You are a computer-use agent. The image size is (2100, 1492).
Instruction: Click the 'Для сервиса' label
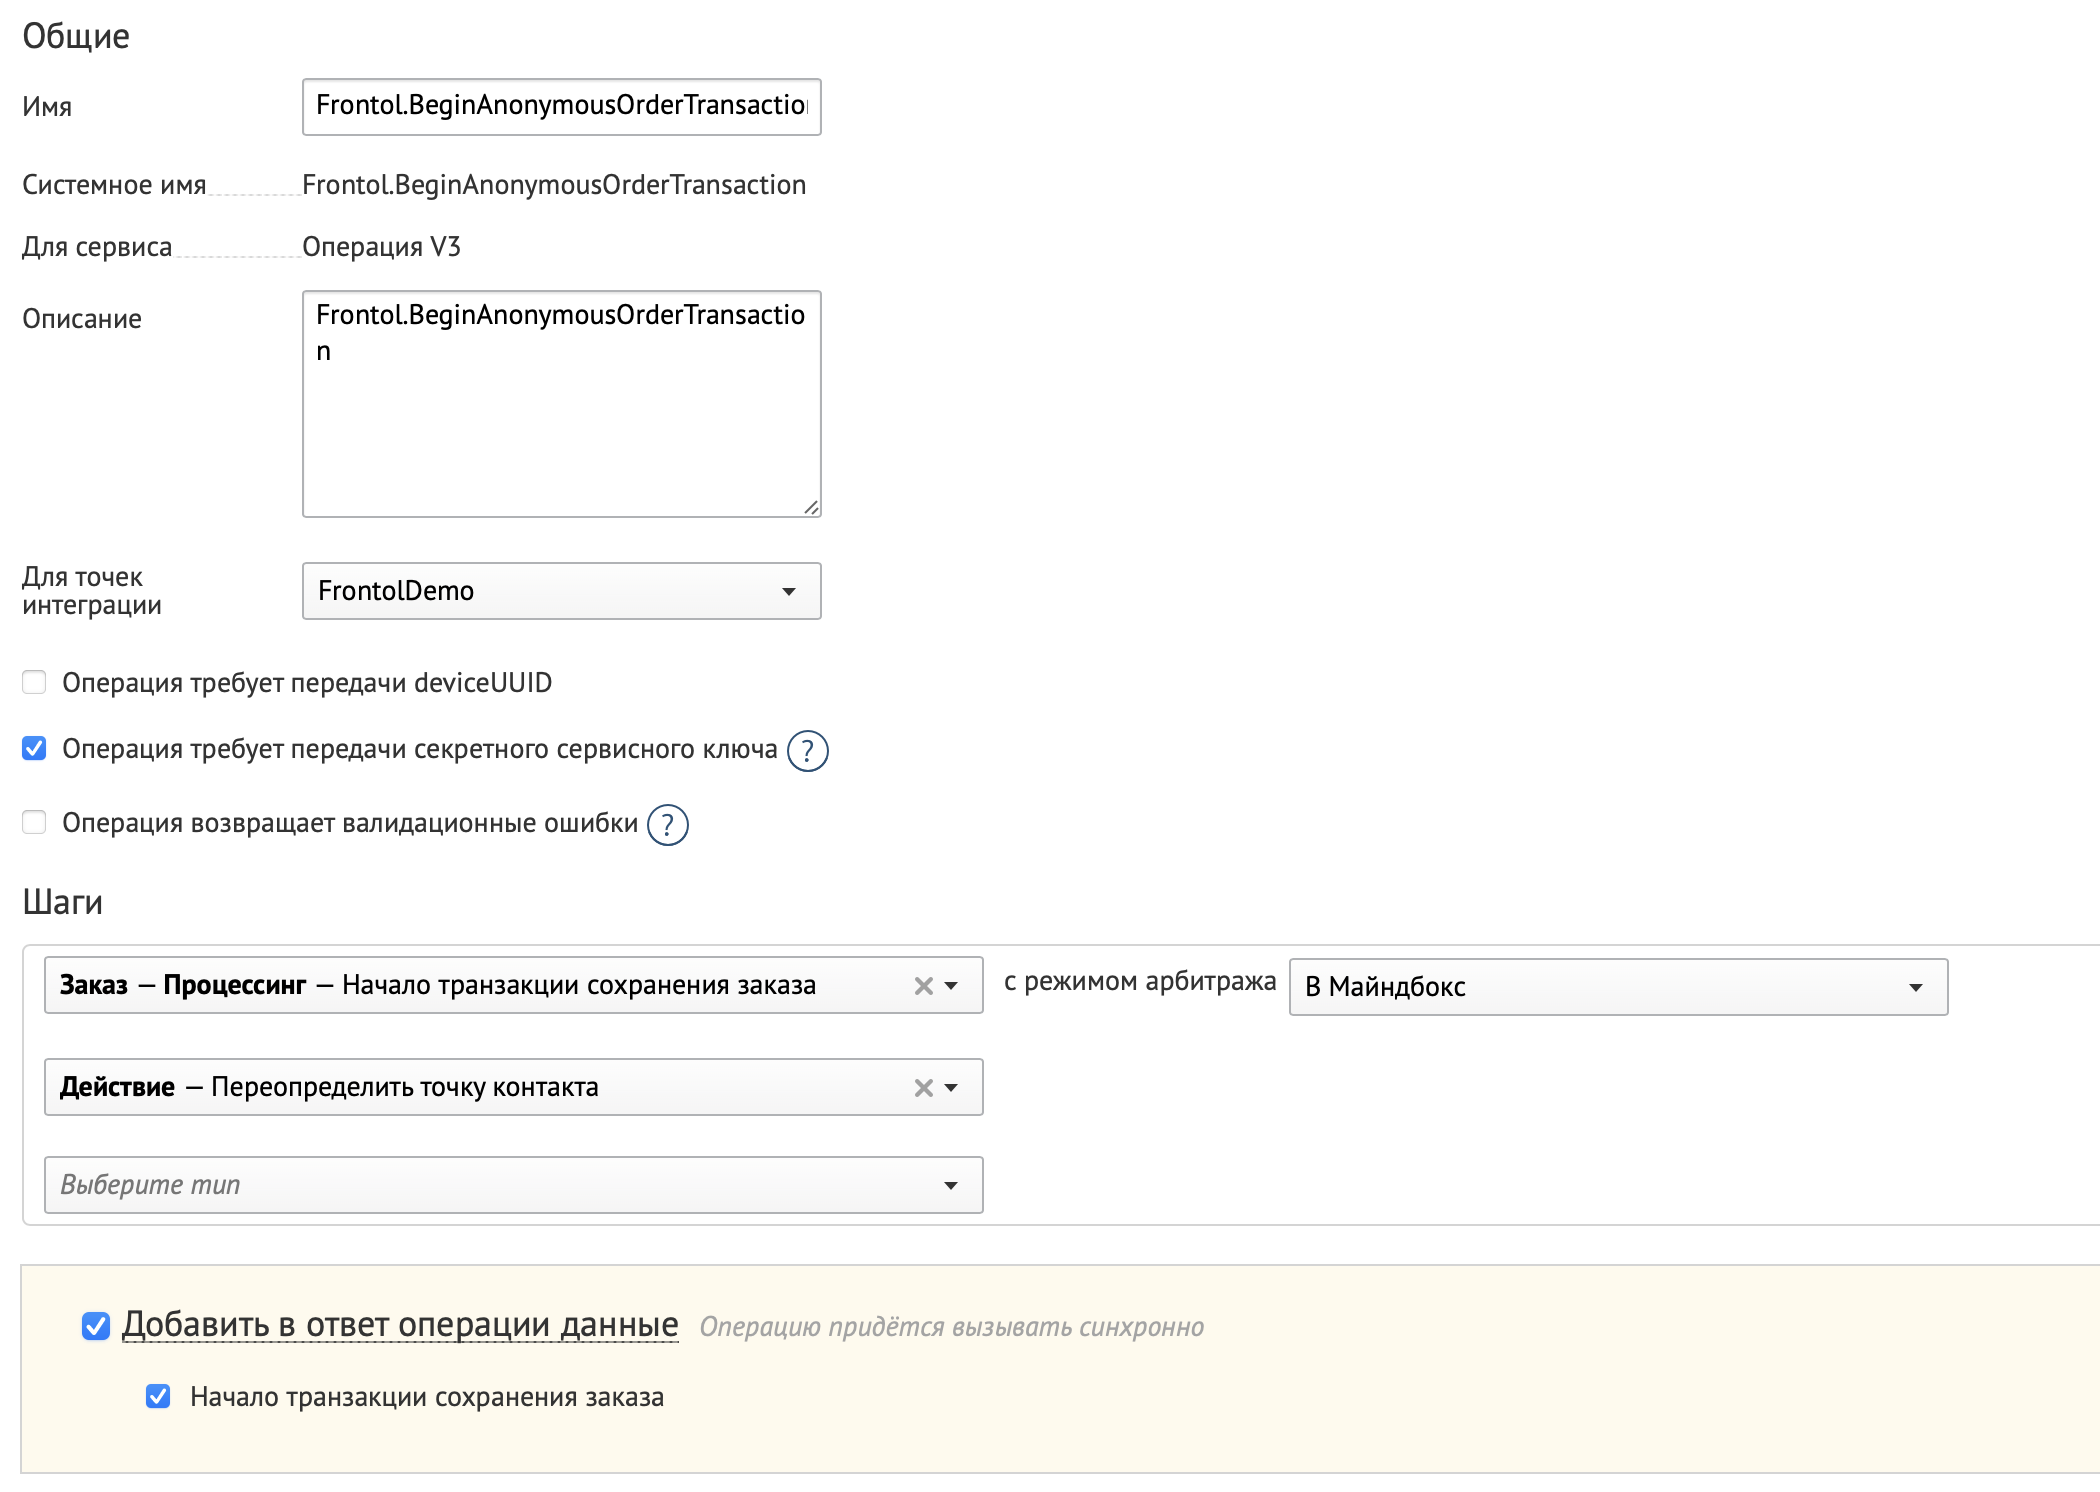tap(97, 247)
